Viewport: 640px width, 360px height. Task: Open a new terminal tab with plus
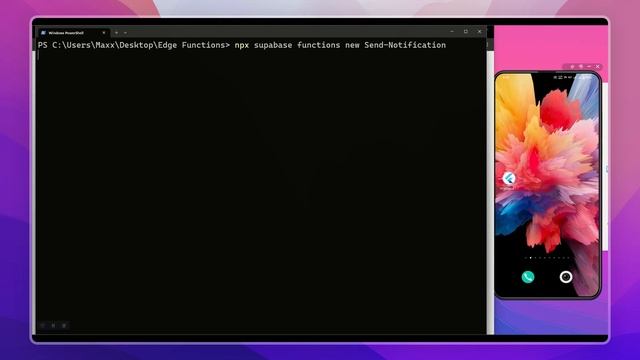pyautogui.click(x=116, y=33)
